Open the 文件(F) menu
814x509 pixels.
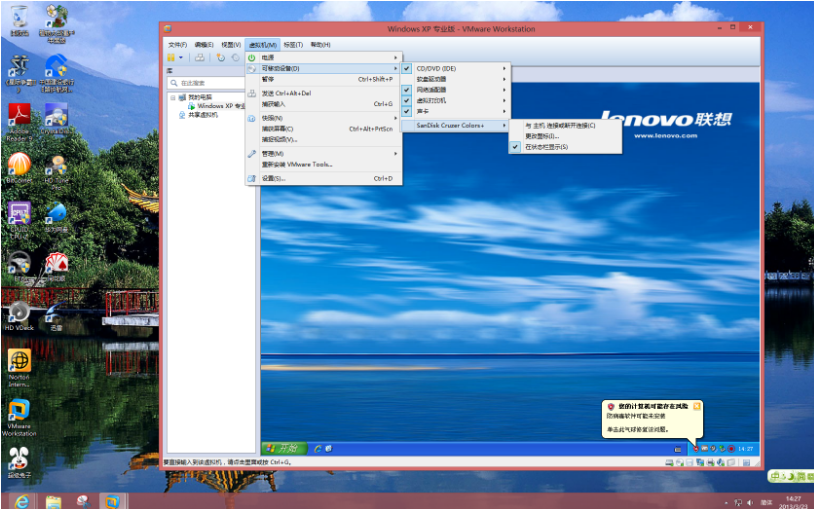[178, 45]
